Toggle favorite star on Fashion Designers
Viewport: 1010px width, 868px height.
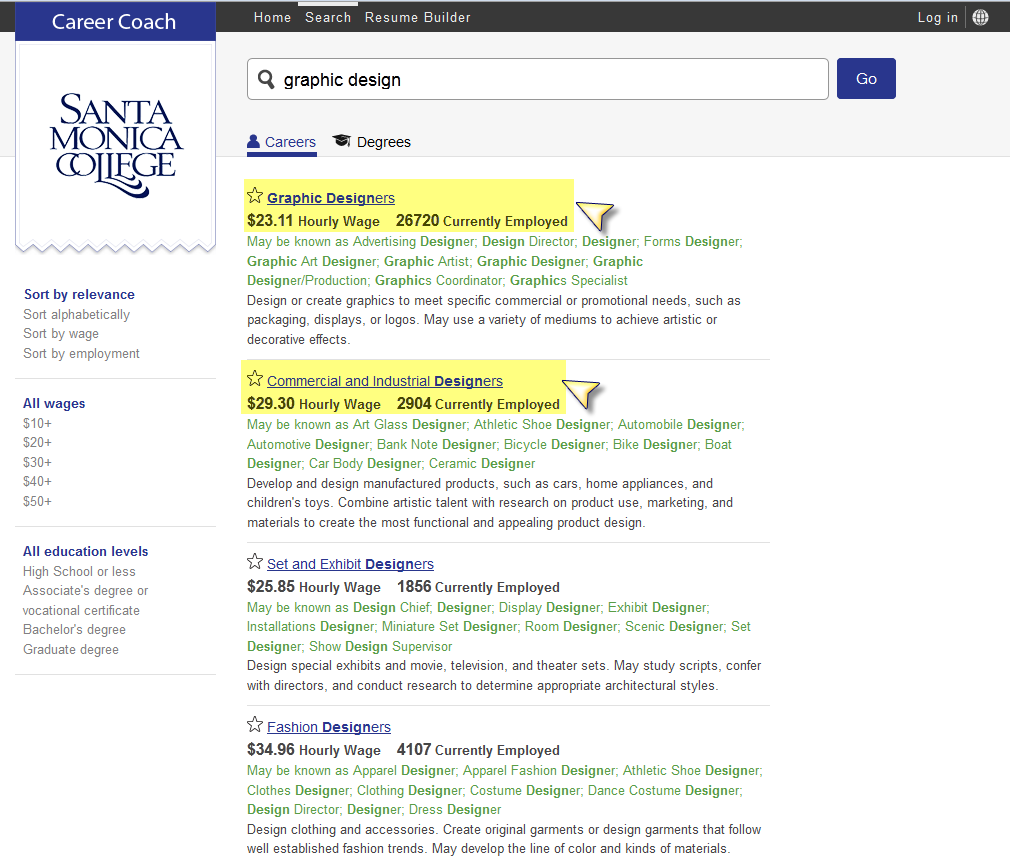(255, 725)
